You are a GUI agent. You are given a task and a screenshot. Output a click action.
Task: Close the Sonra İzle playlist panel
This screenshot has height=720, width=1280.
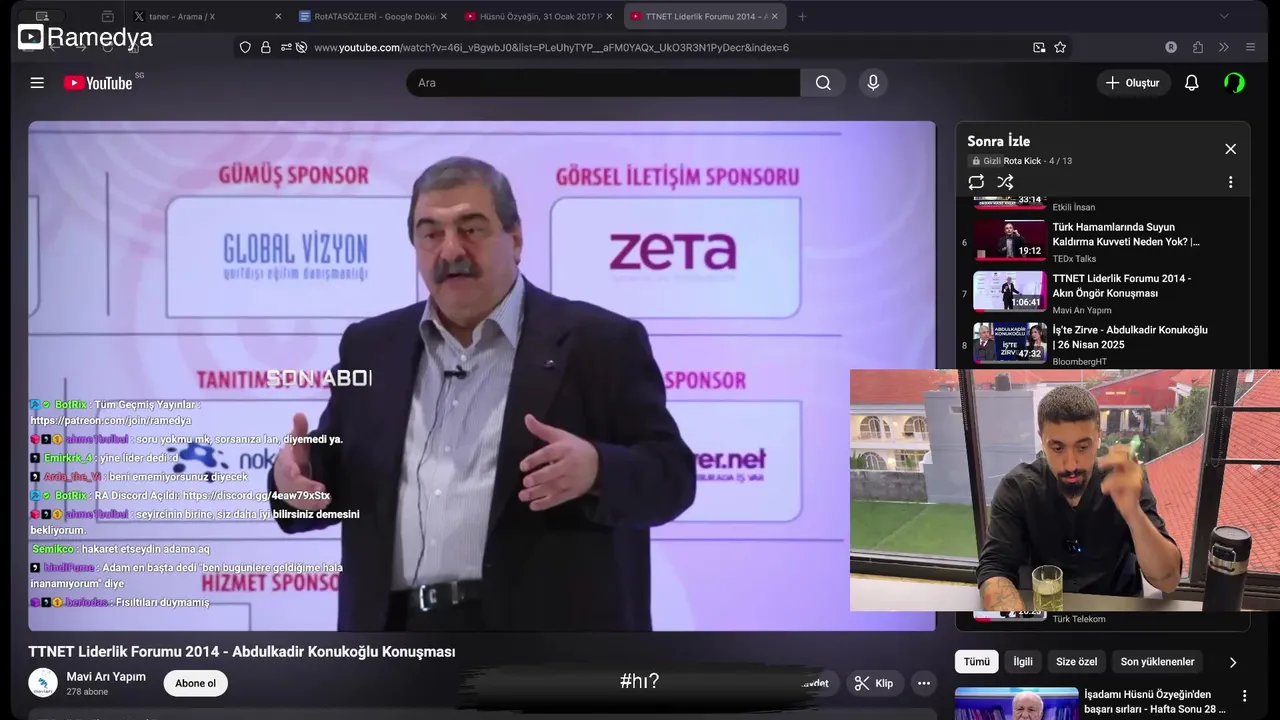1230,149
